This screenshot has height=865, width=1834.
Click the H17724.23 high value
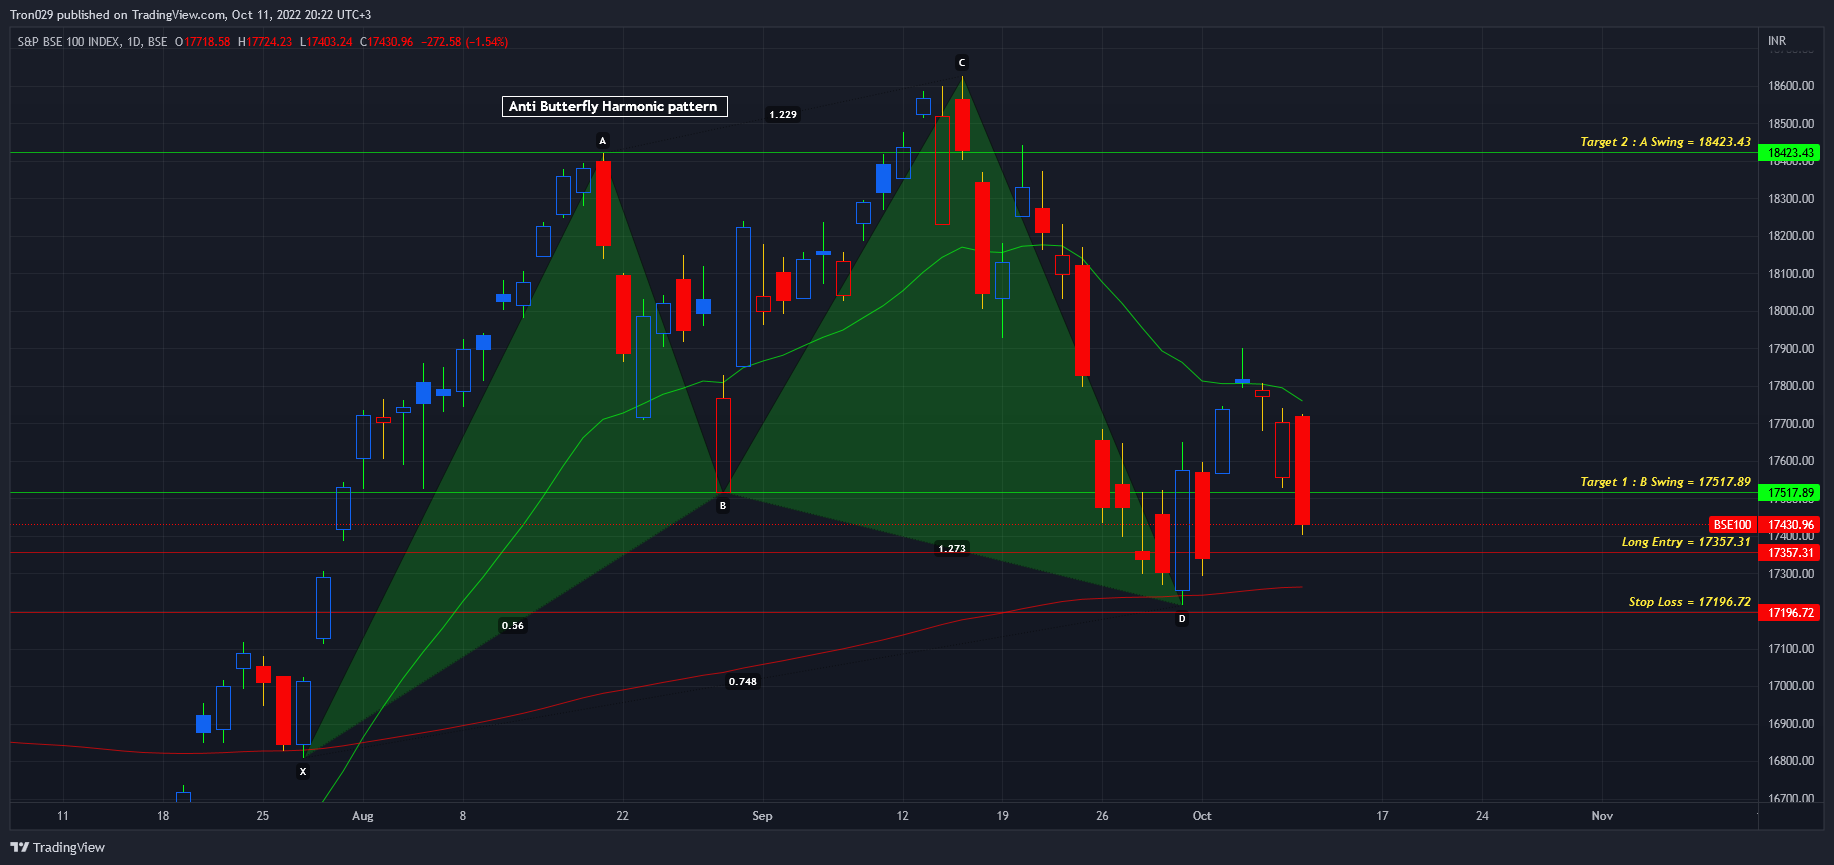[x=265, y=42]
